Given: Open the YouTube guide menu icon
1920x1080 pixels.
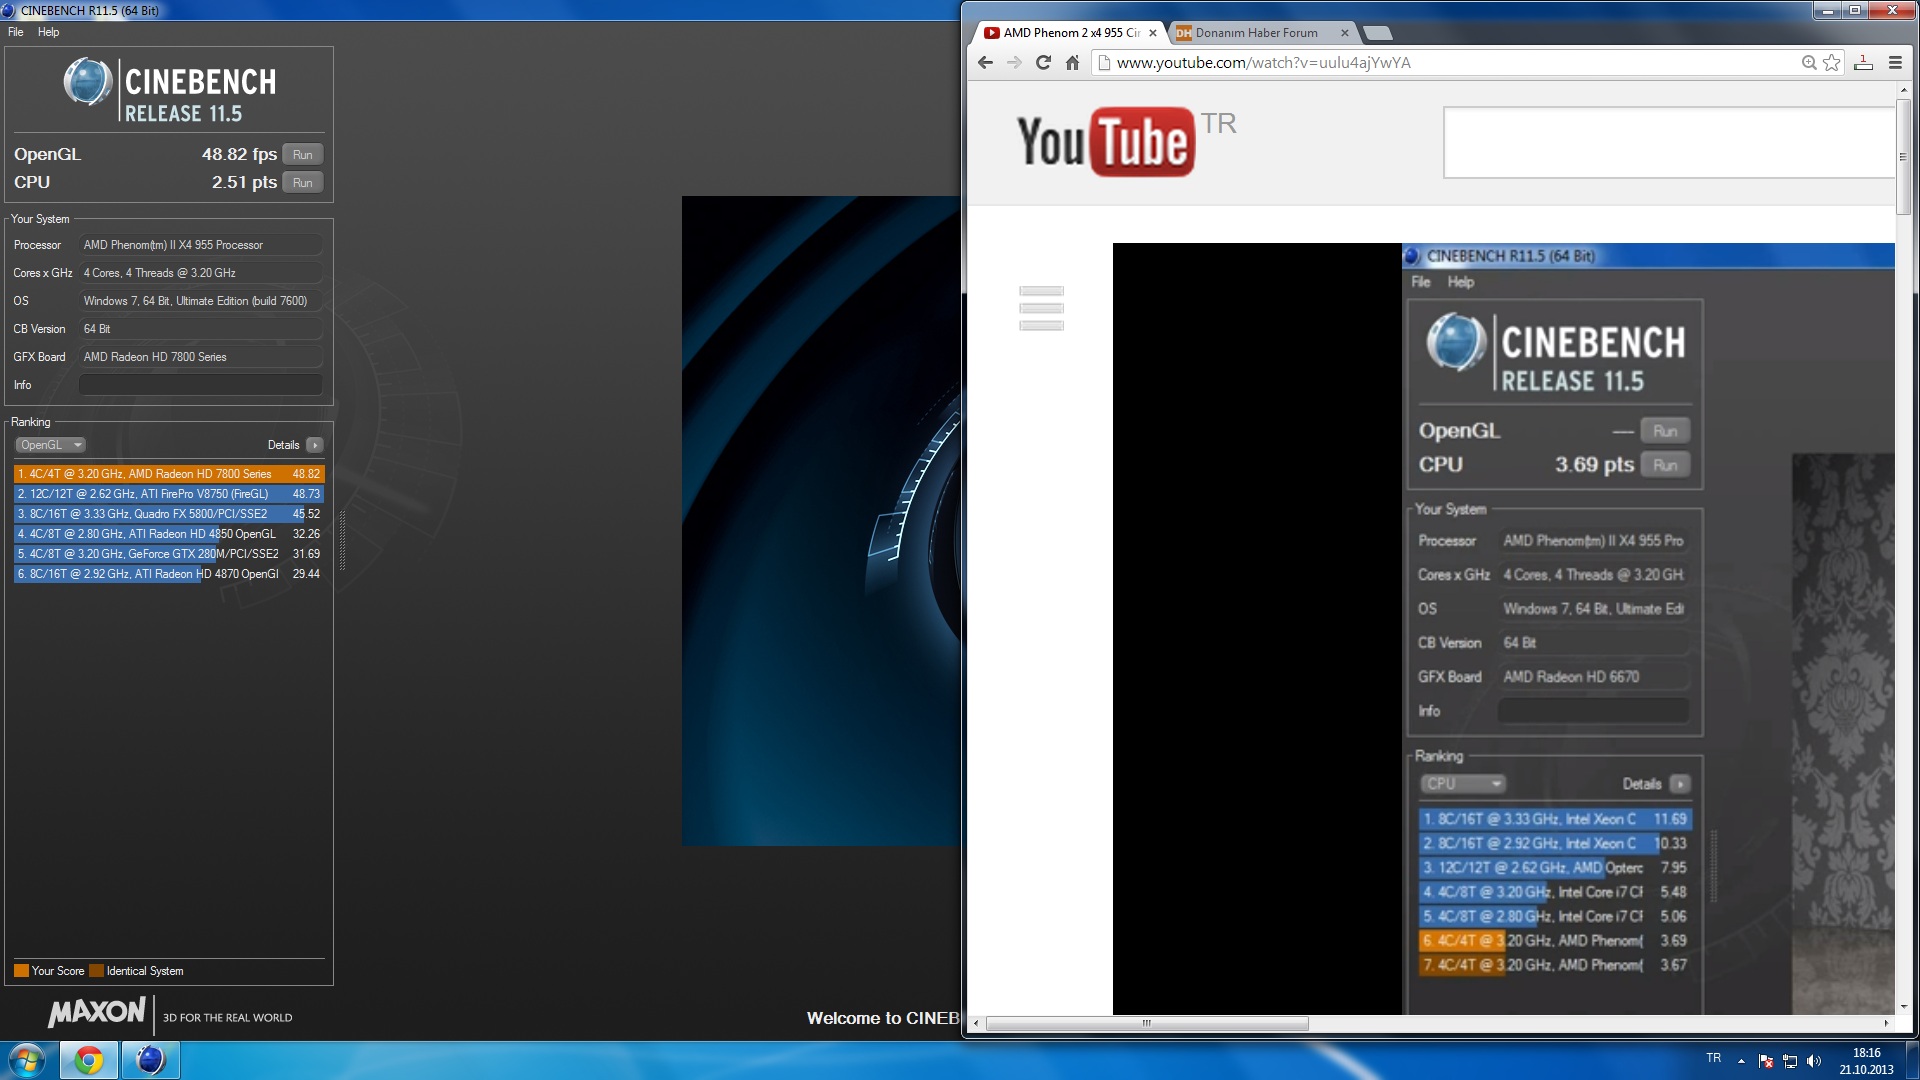Looking at the screenshot, I should tap(1041, 308).
